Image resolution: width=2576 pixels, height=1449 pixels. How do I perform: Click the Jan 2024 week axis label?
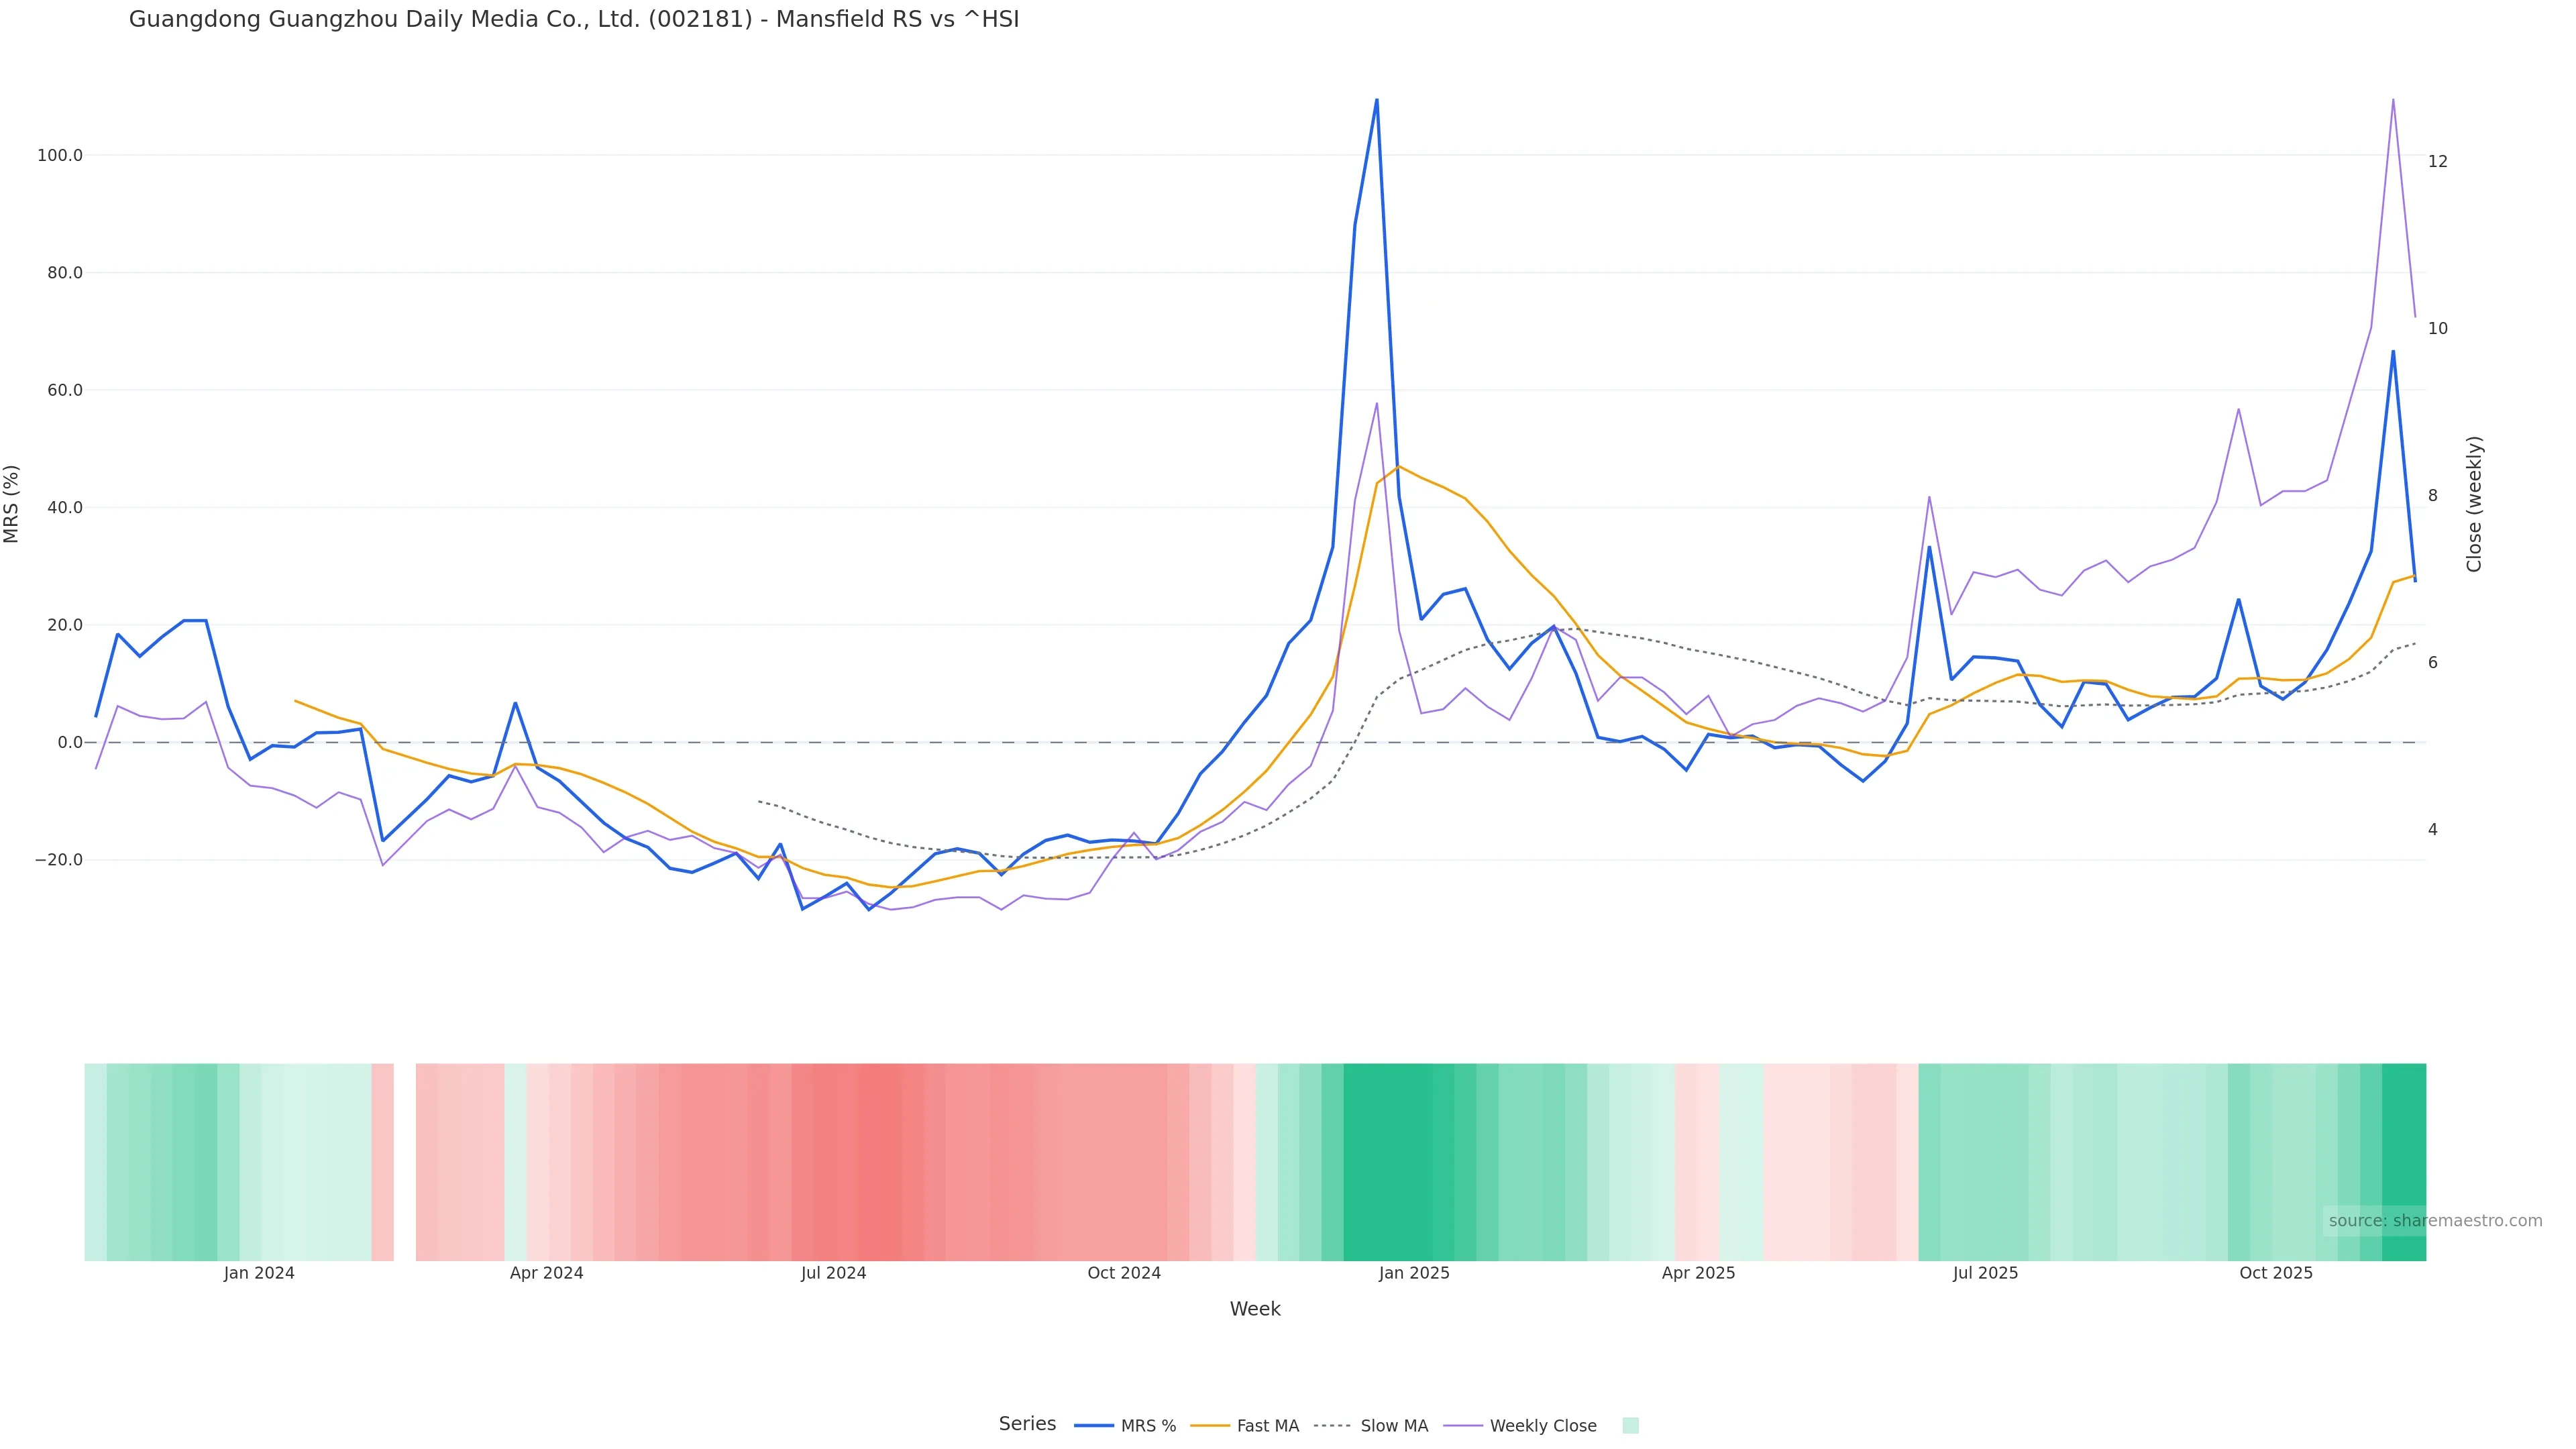[x=259, y=1273]
